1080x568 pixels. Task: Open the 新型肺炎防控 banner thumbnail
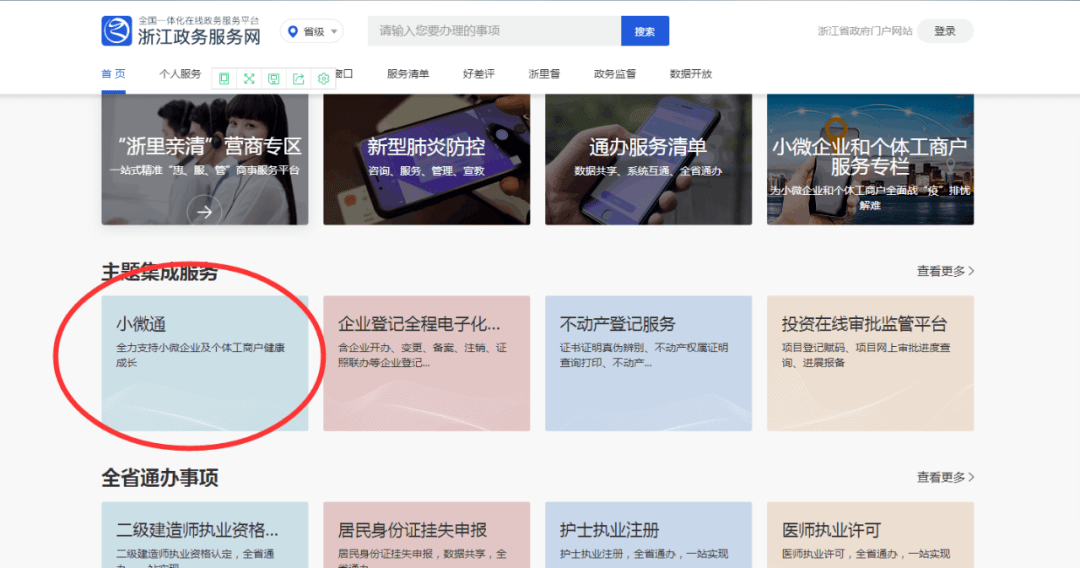pos(426,160)
